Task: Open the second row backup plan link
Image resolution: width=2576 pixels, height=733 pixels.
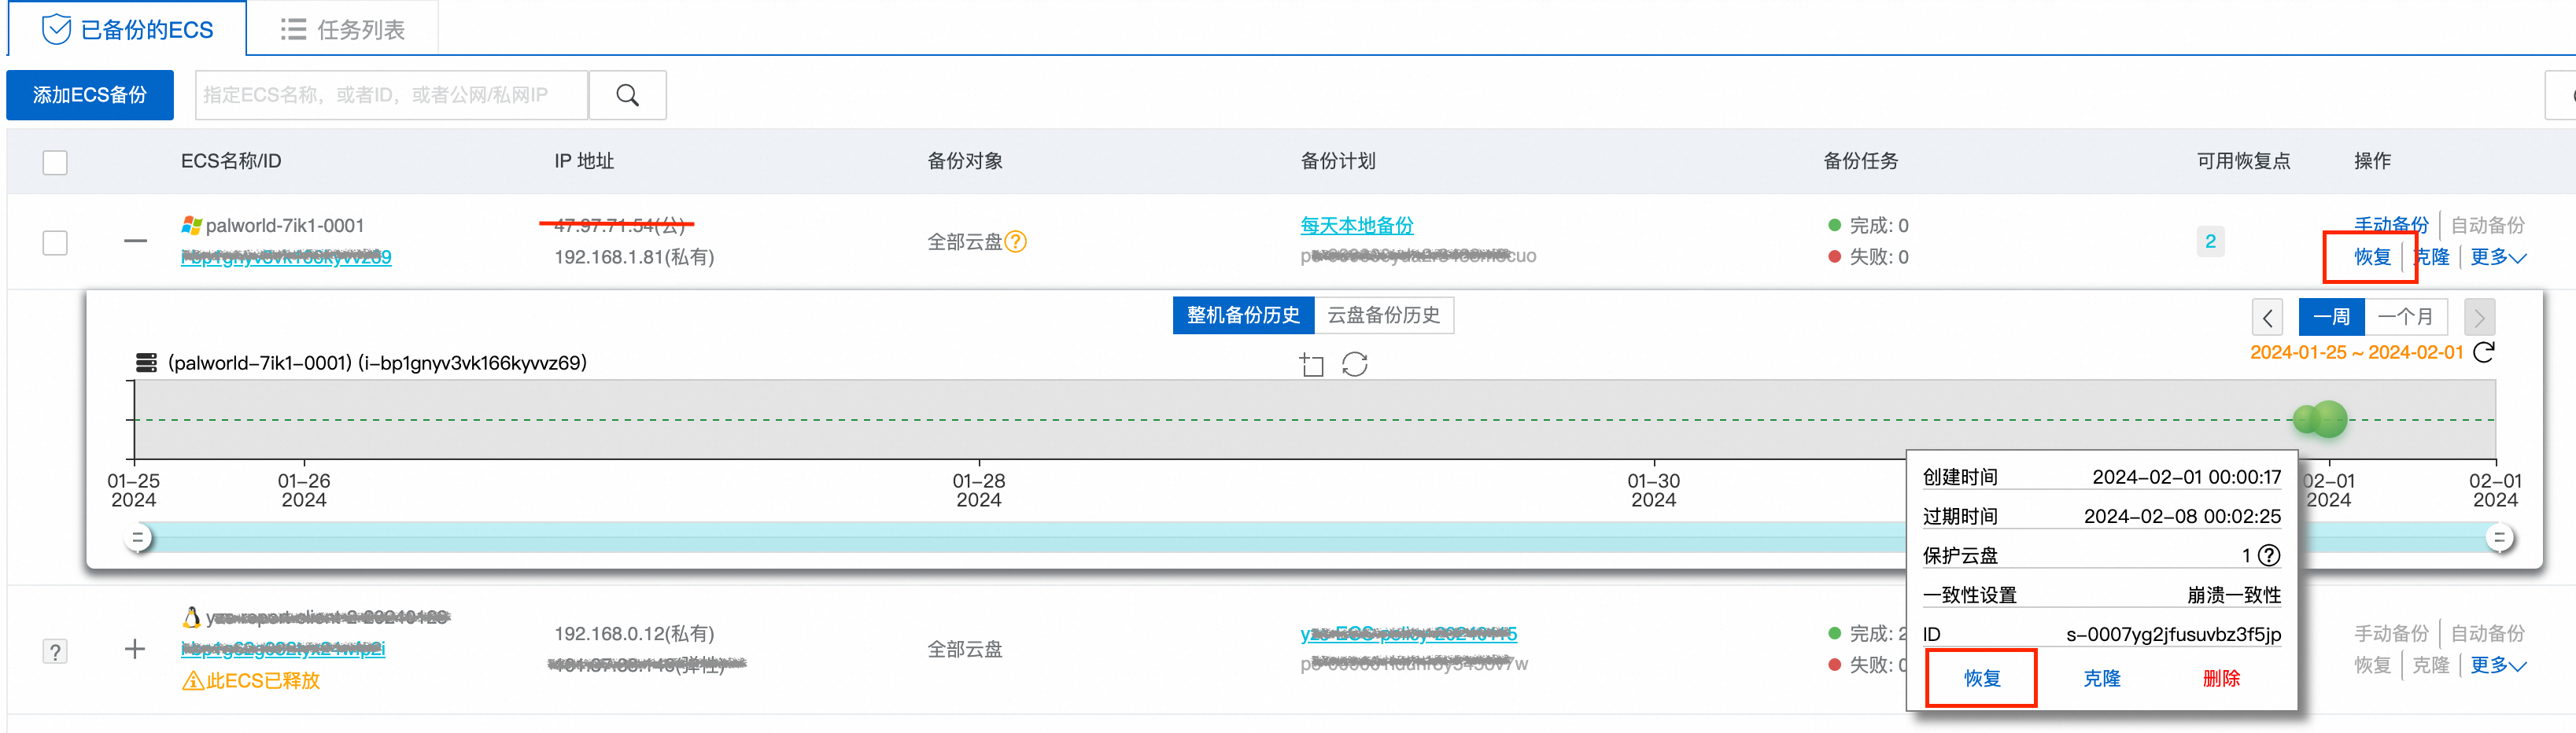Action: click(x=1408, y=633)
